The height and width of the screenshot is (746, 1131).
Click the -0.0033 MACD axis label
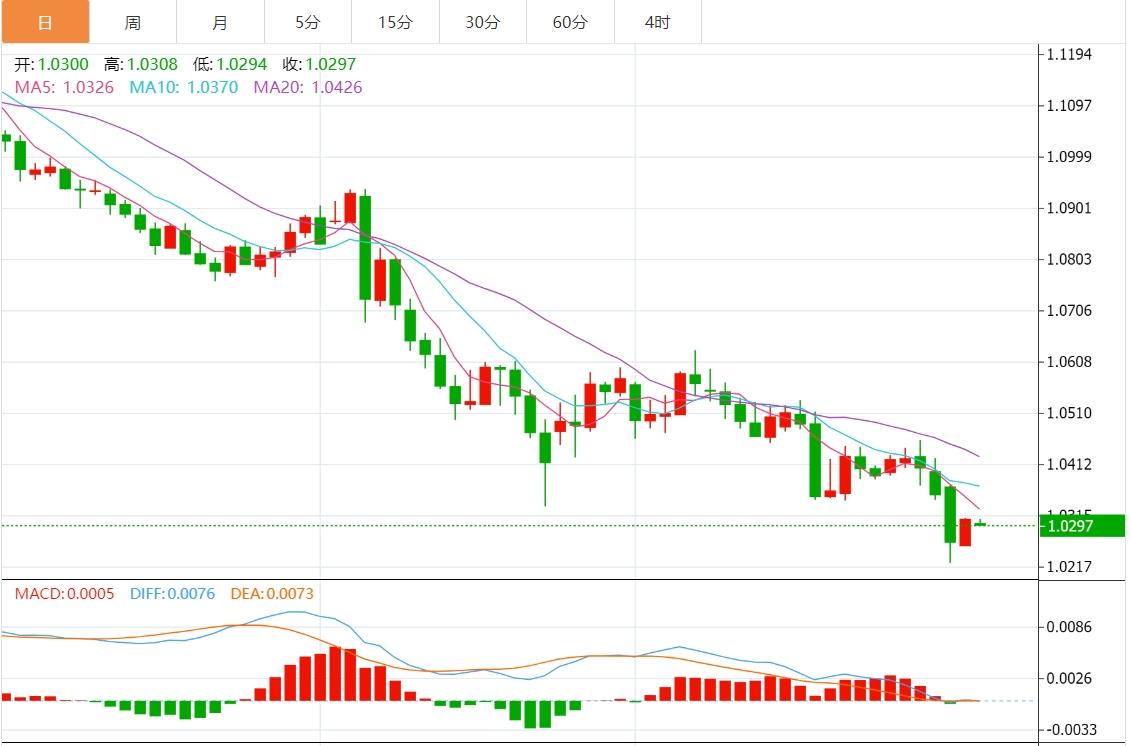coord(1070,729)
